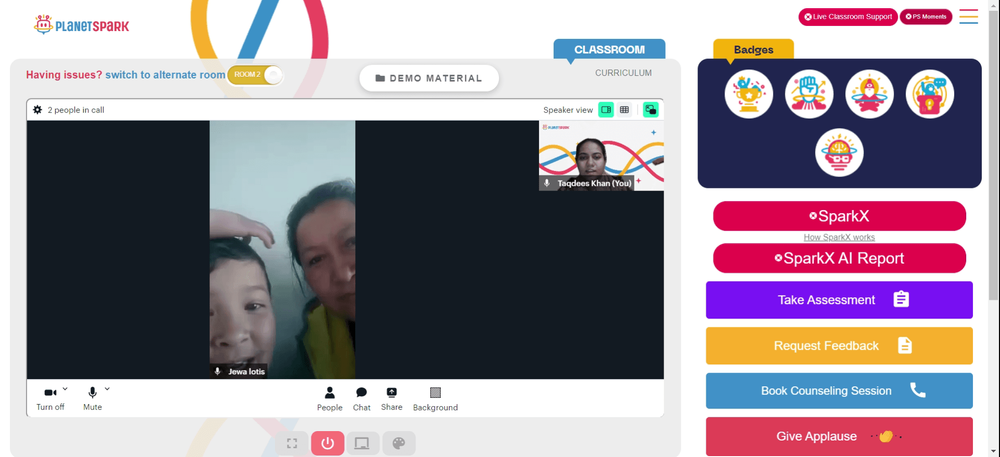
Task: Mute the microphone
Action: tap(92, 398)
